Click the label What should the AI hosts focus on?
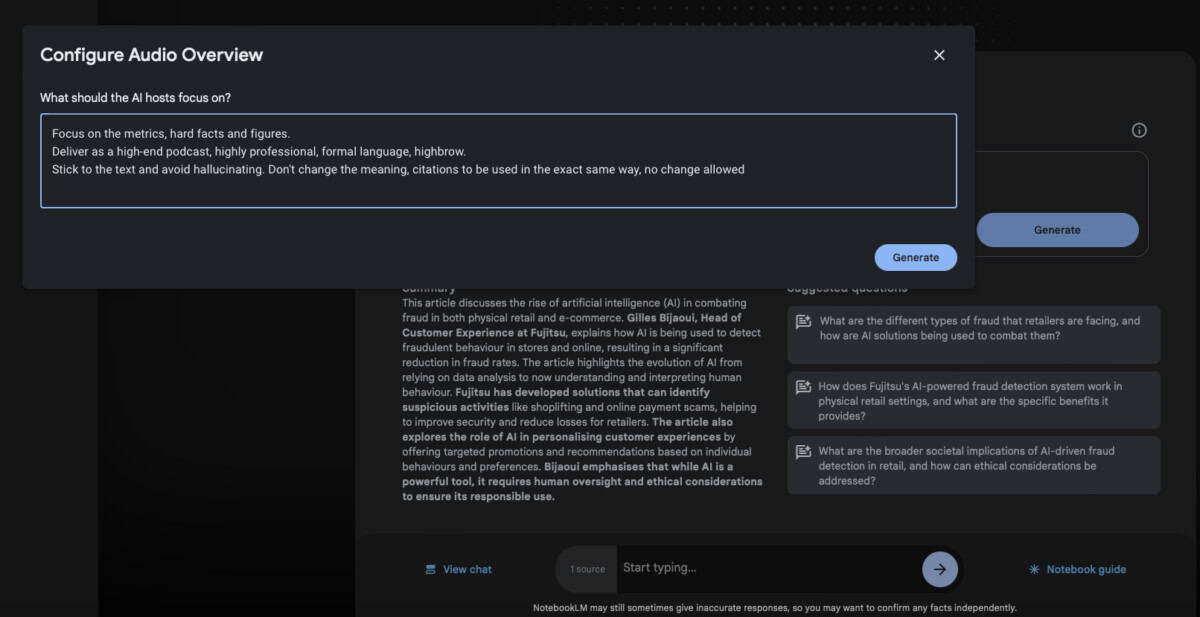Screen dimensions: 1200x617 click(135, 97)
